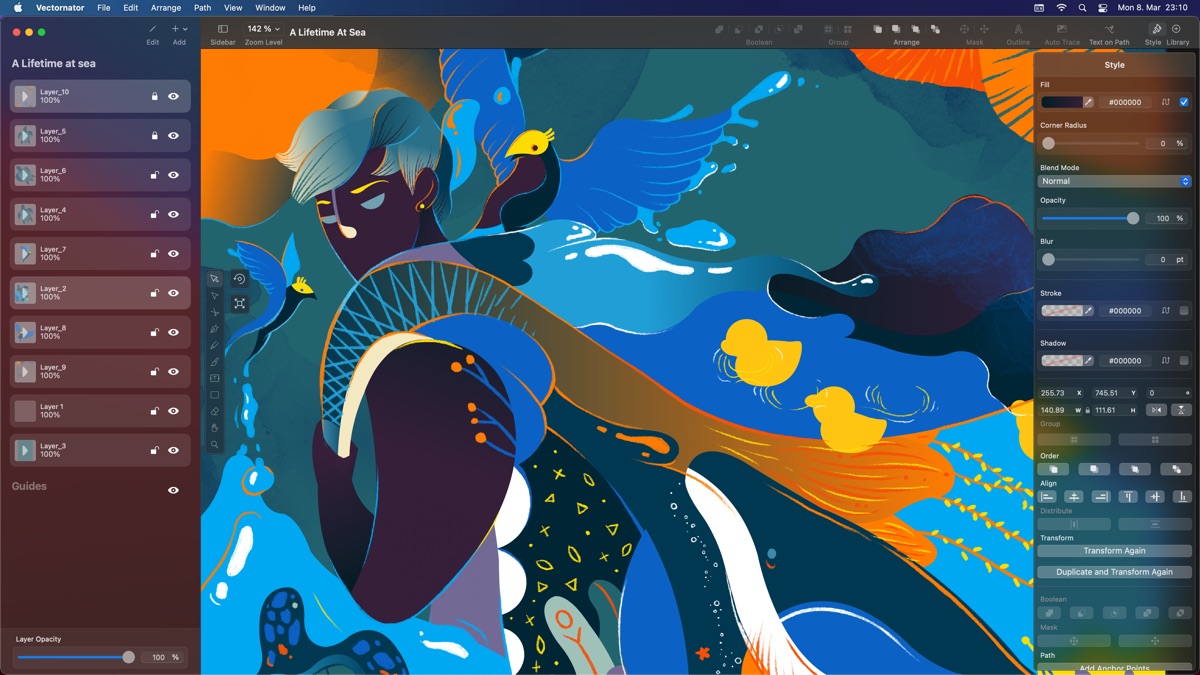Open the Blend Mode Normal dropdown
This screenshot has width=1200, height=675.
tap(1115, 181)
